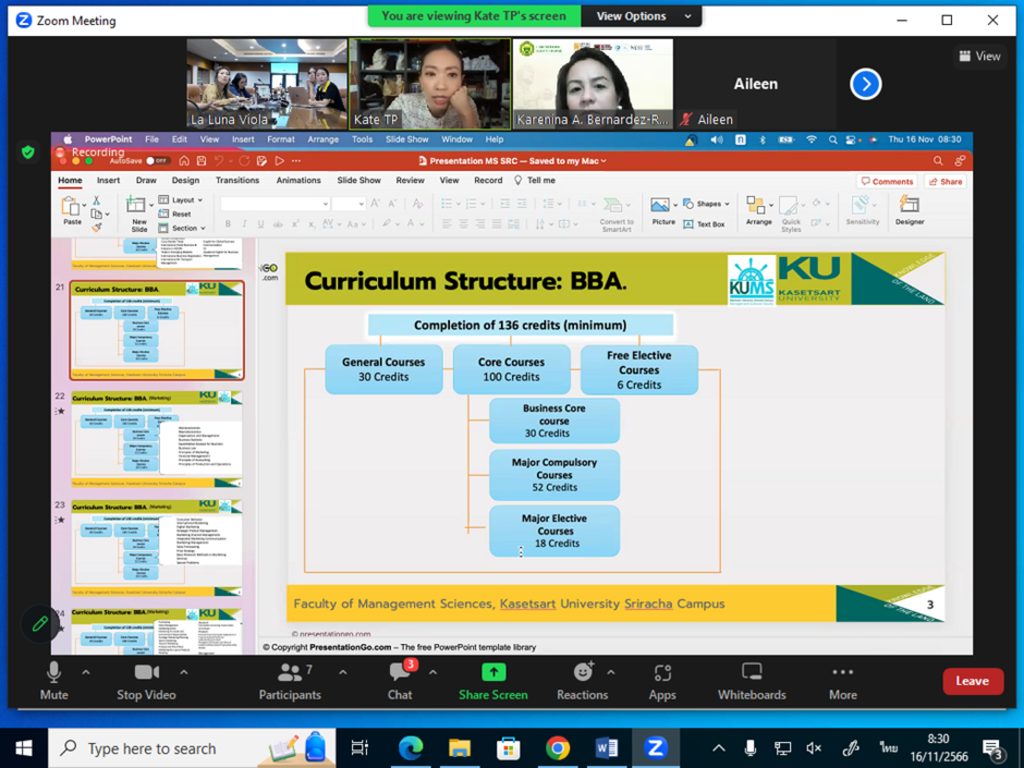Open Word from the taskbar
1024x768 pixels.
pos(606,748)
